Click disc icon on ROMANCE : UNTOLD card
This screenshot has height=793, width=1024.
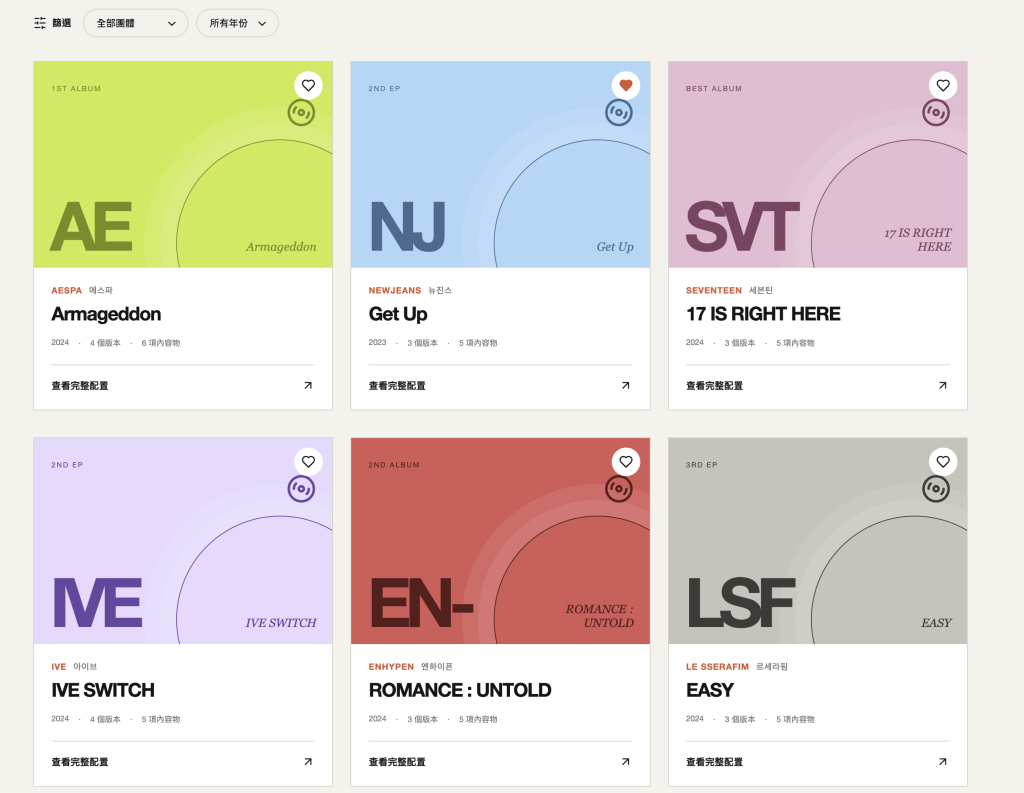pyautogui.click(x=618, y=489)
